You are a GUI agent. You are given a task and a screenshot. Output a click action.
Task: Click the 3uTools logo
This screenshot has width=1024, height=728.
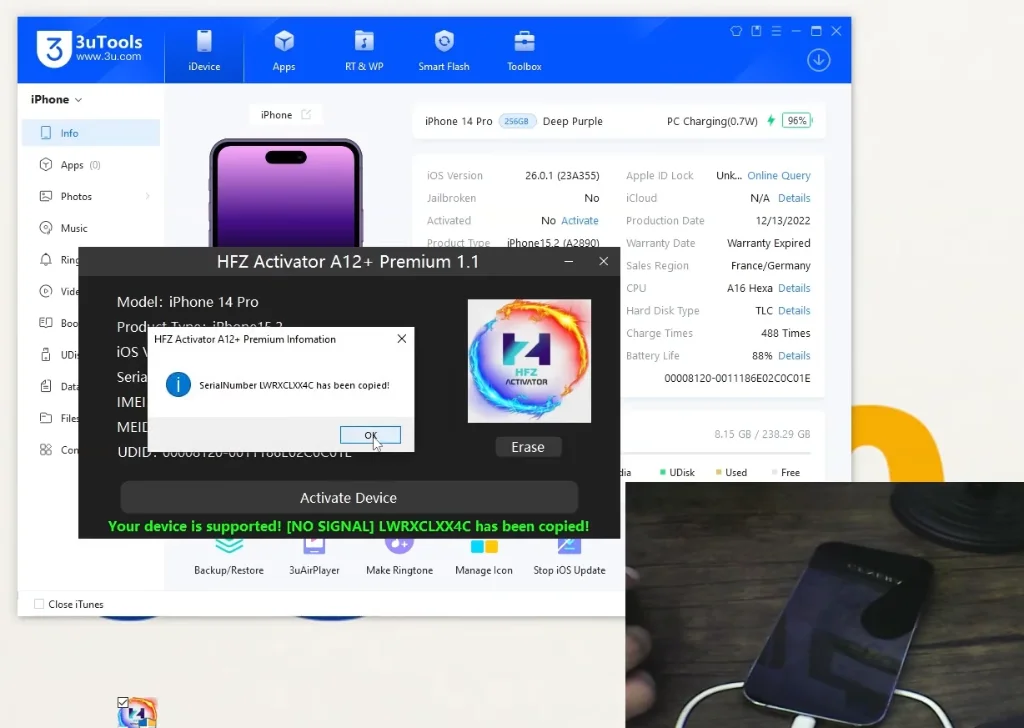pyautogui.click(x=89, y=49)
